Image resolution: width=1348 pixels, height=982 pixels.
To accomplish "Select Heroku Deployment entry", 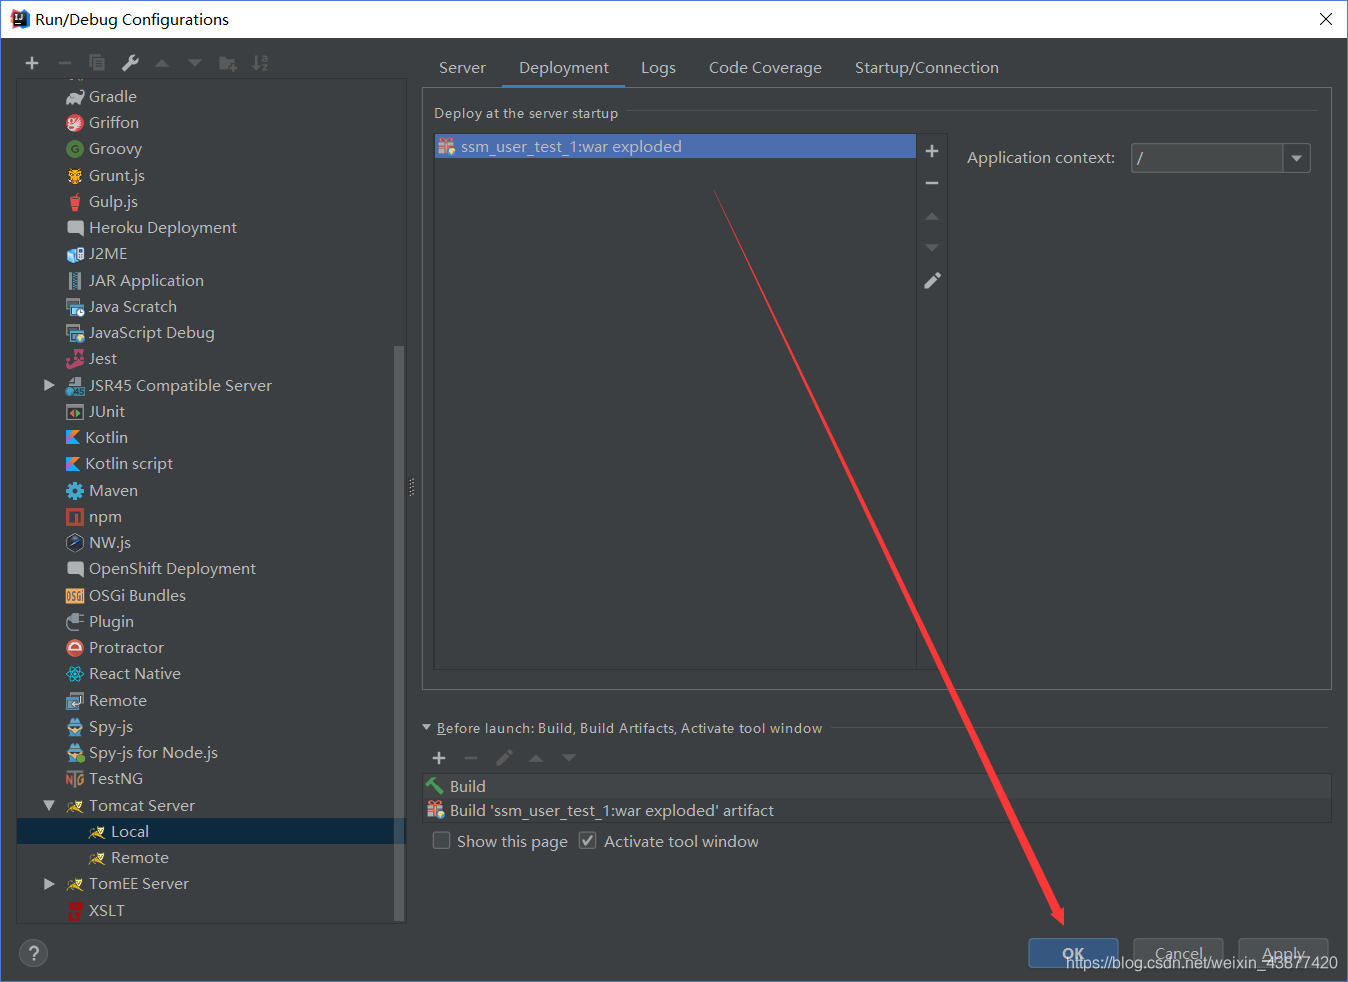I will [x=162, y=228].
